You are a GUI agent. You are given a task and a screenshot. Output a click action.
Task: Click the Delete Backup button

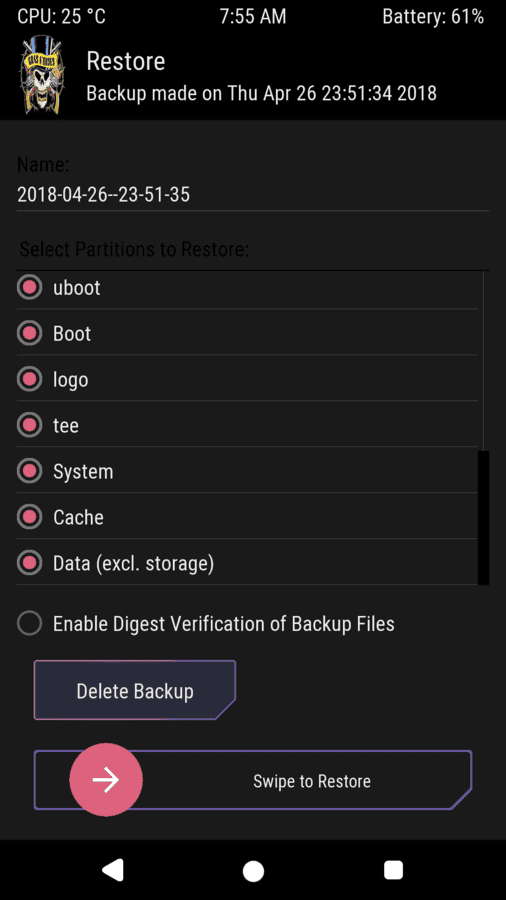tap(135, 690)
